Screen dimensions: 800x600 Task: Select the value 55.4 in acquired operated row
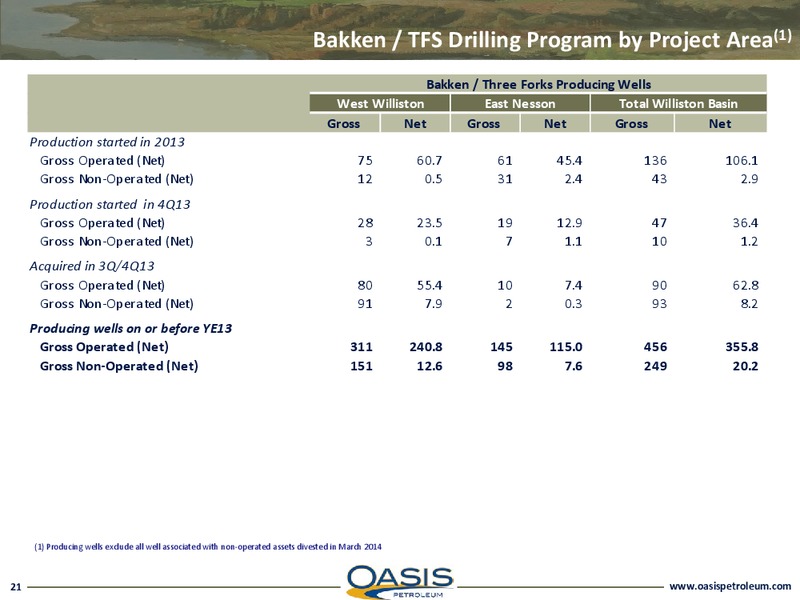(429, 285)
